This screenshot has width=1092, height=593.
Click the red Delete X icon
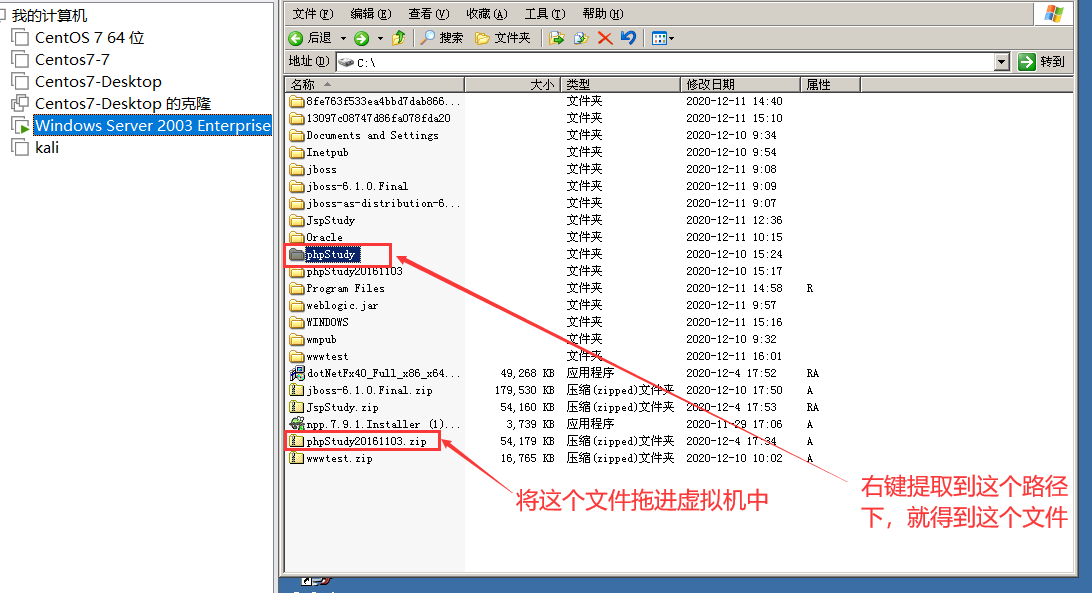click(604, 38)
